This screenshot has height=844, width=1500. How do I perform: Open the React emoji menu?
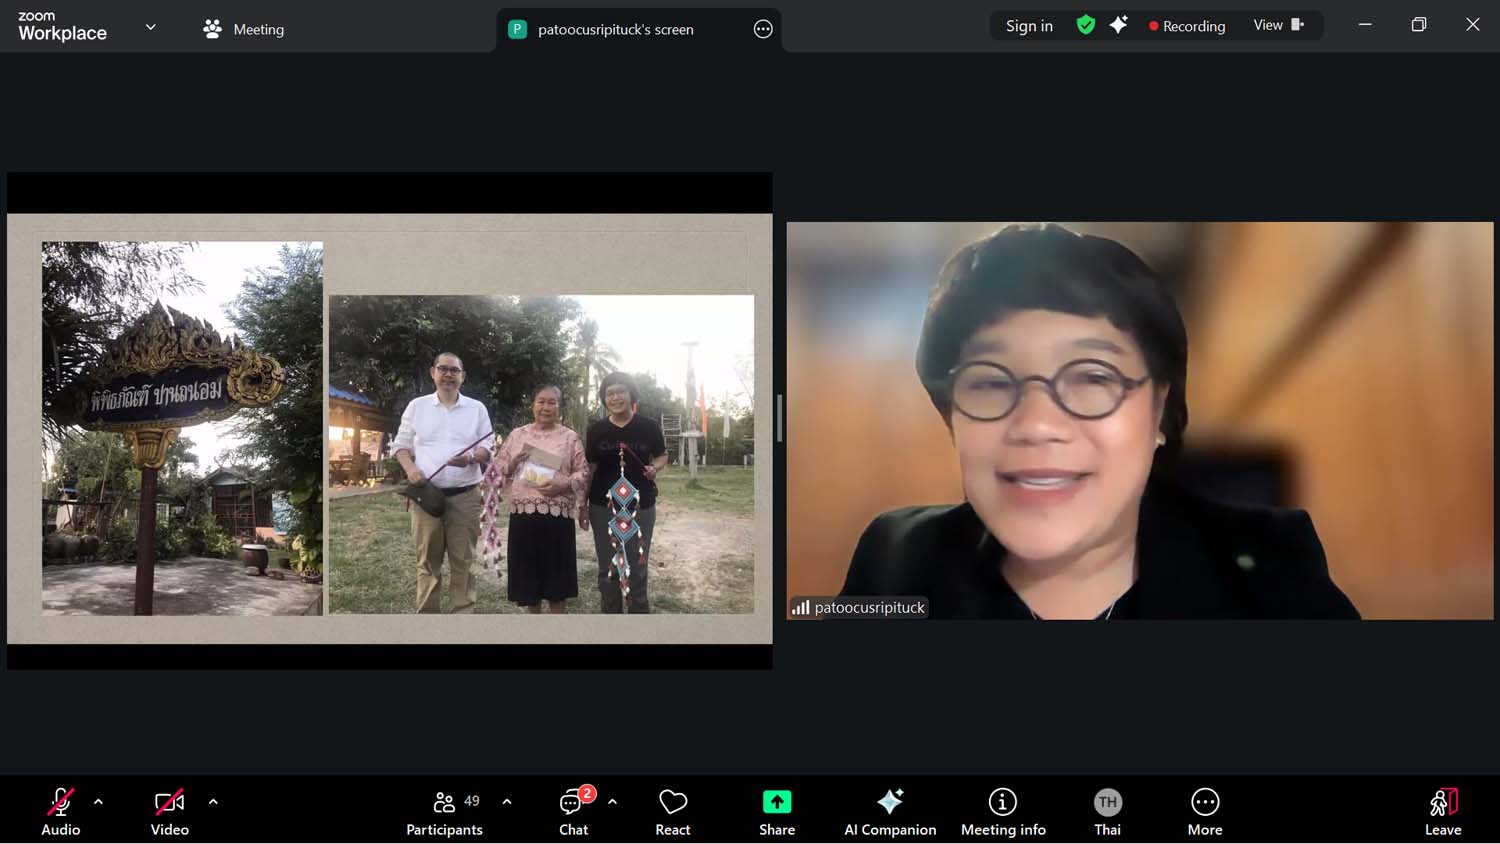[x=673, y=811]
